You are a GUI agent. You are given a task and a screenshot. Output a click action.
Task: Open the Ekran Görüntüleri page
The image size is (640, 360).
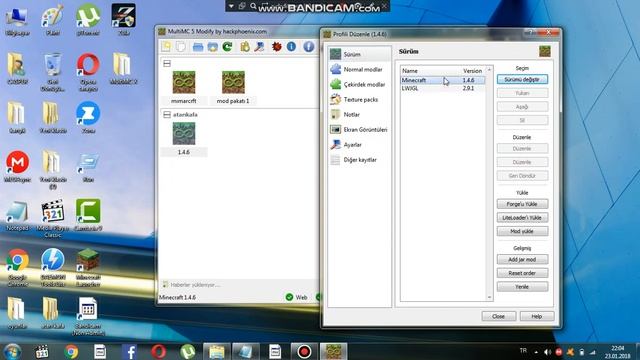[x=359, y=130]
